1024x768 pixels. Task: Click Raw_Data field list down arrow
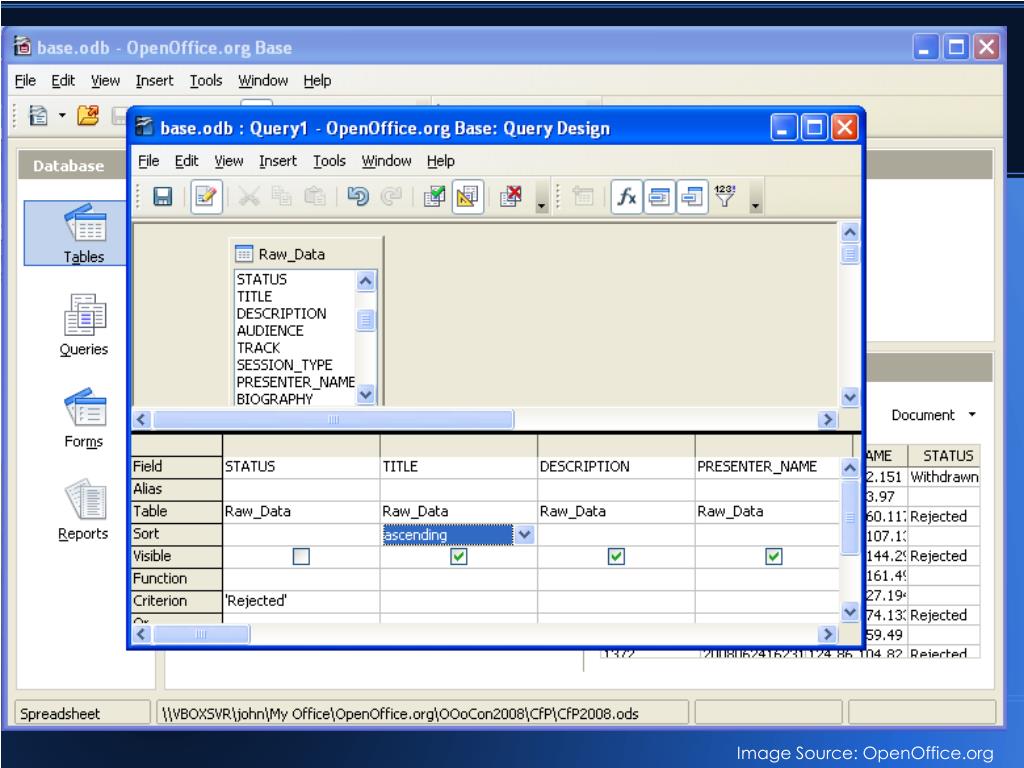click(366, 394)
